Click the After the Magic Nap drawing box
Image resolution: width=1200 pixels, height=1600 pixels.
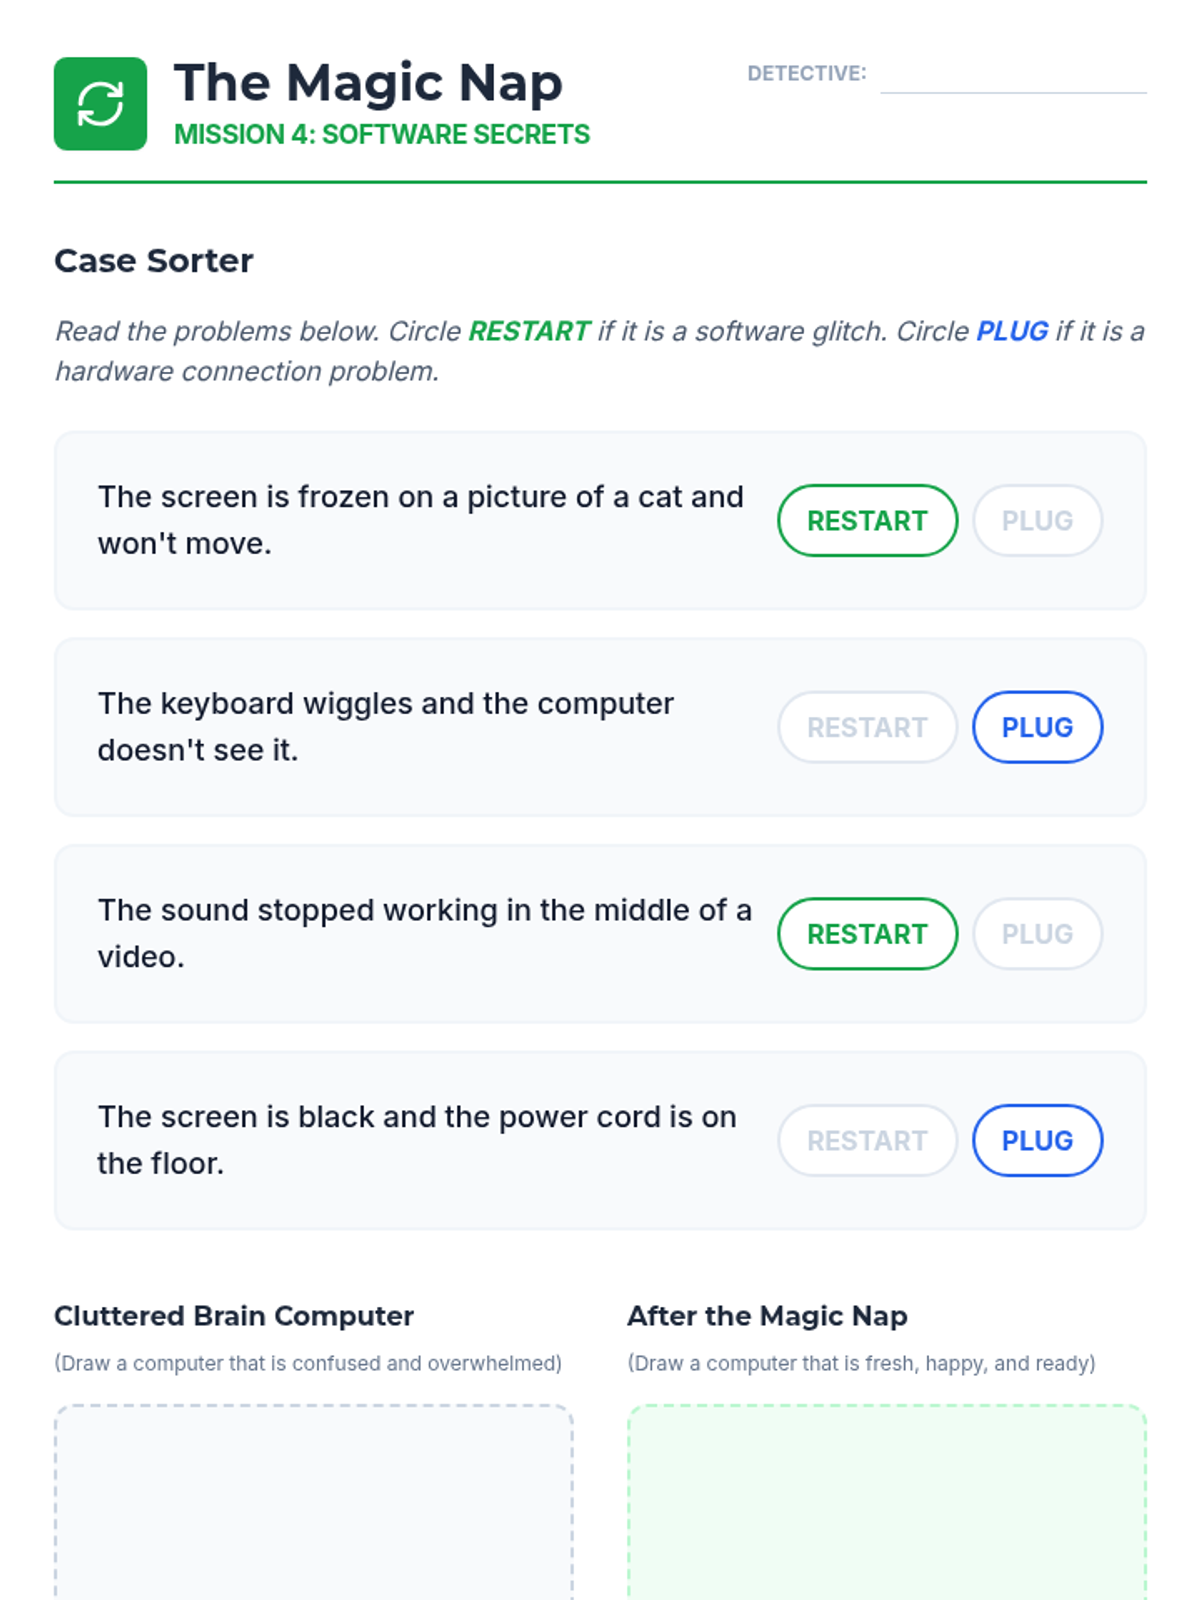tap(886, 1500)
